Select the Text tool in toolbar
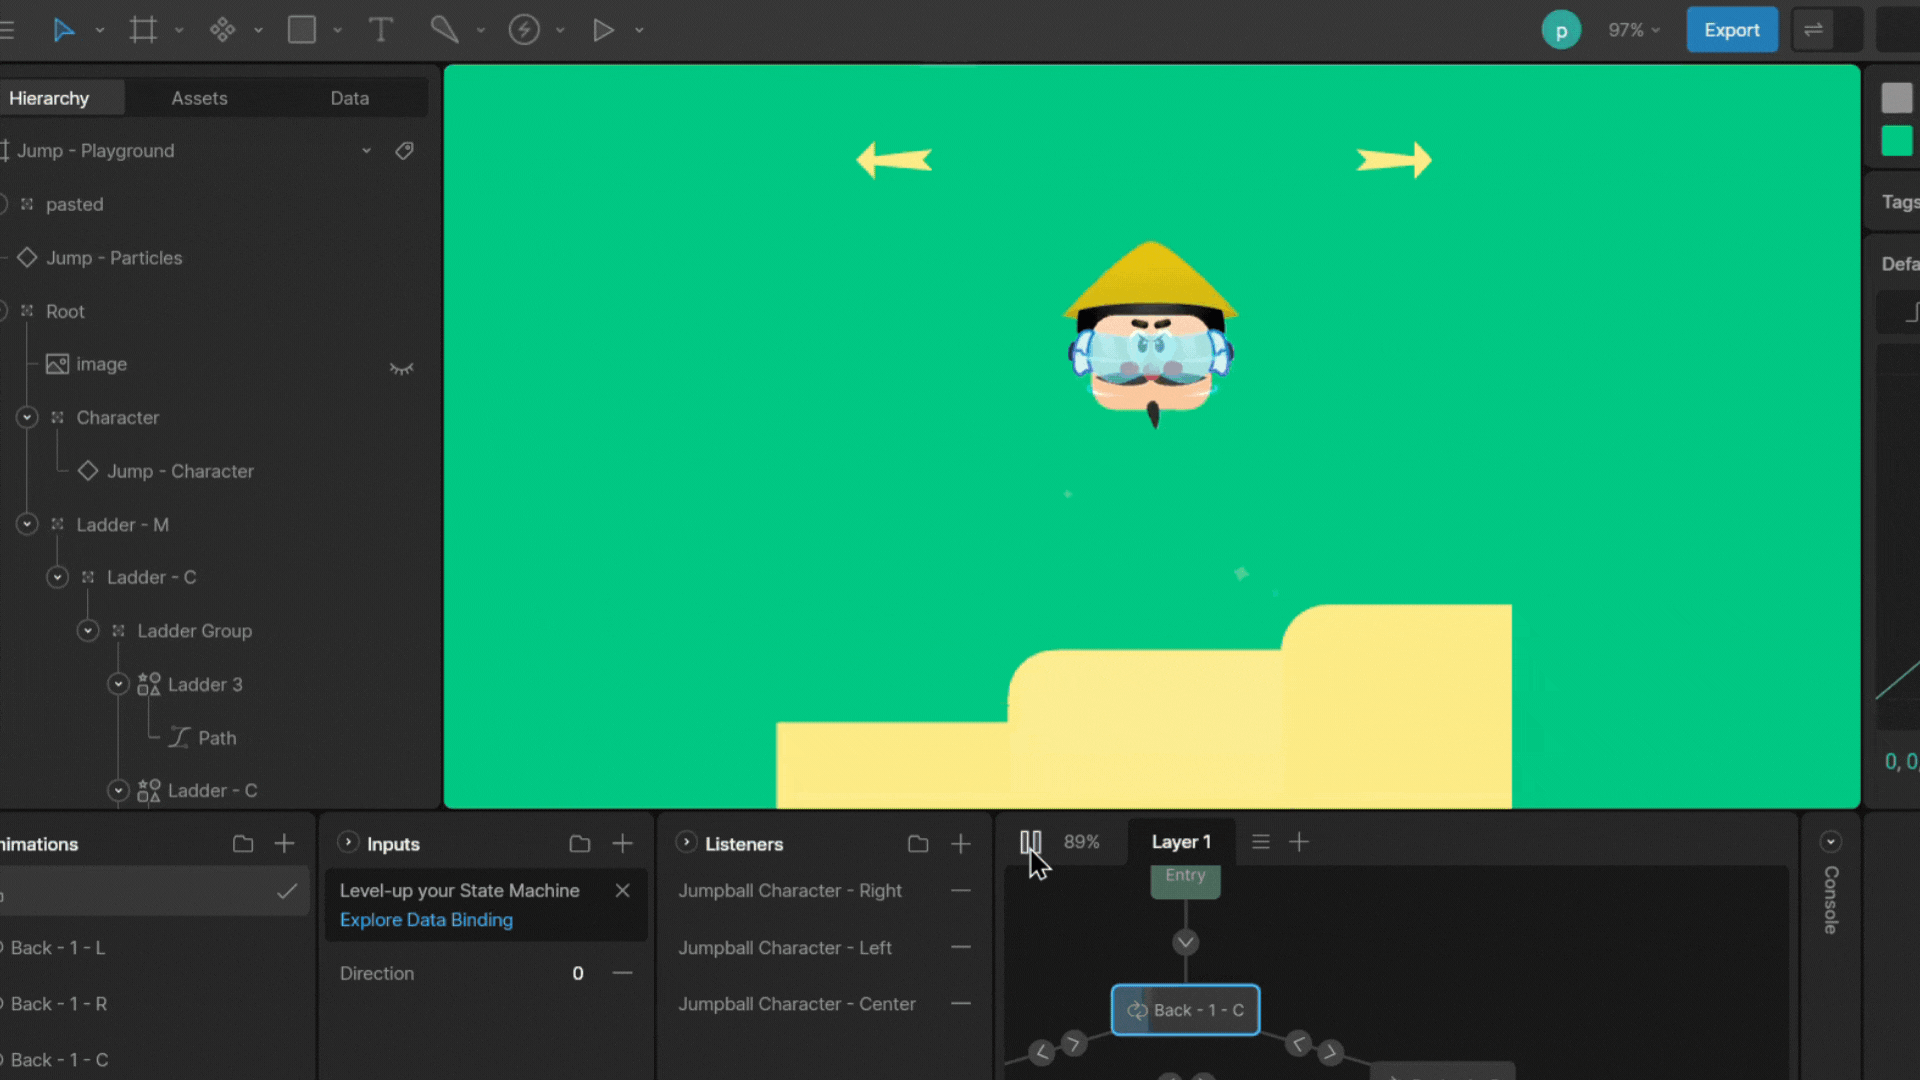This screenshot has height=1080, width=1920. coord(380,30)
